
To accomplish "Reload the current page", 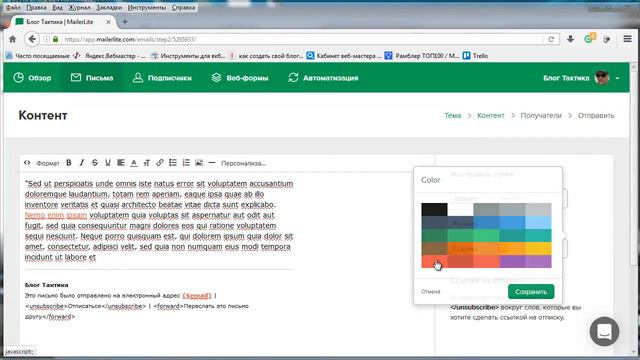I will 551,39.
